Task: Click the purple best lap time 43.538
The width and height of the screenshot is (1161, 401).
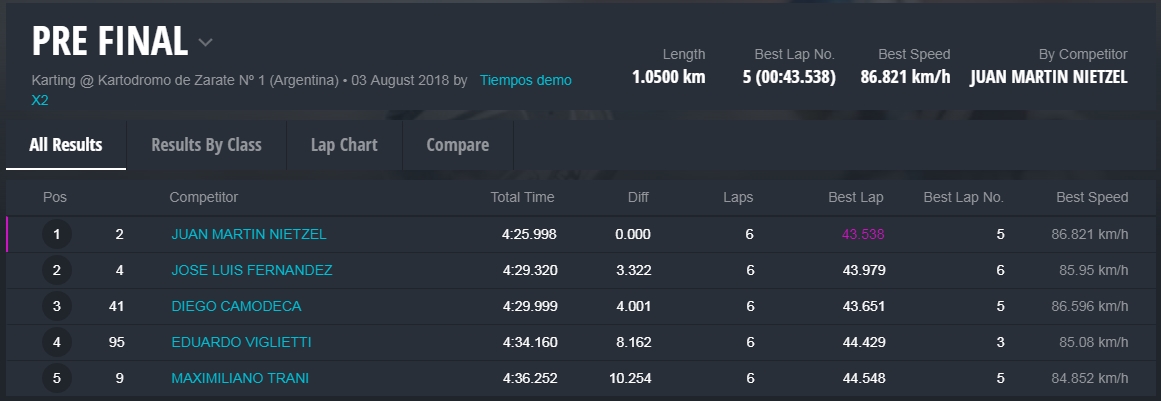Action: (863, 235)
